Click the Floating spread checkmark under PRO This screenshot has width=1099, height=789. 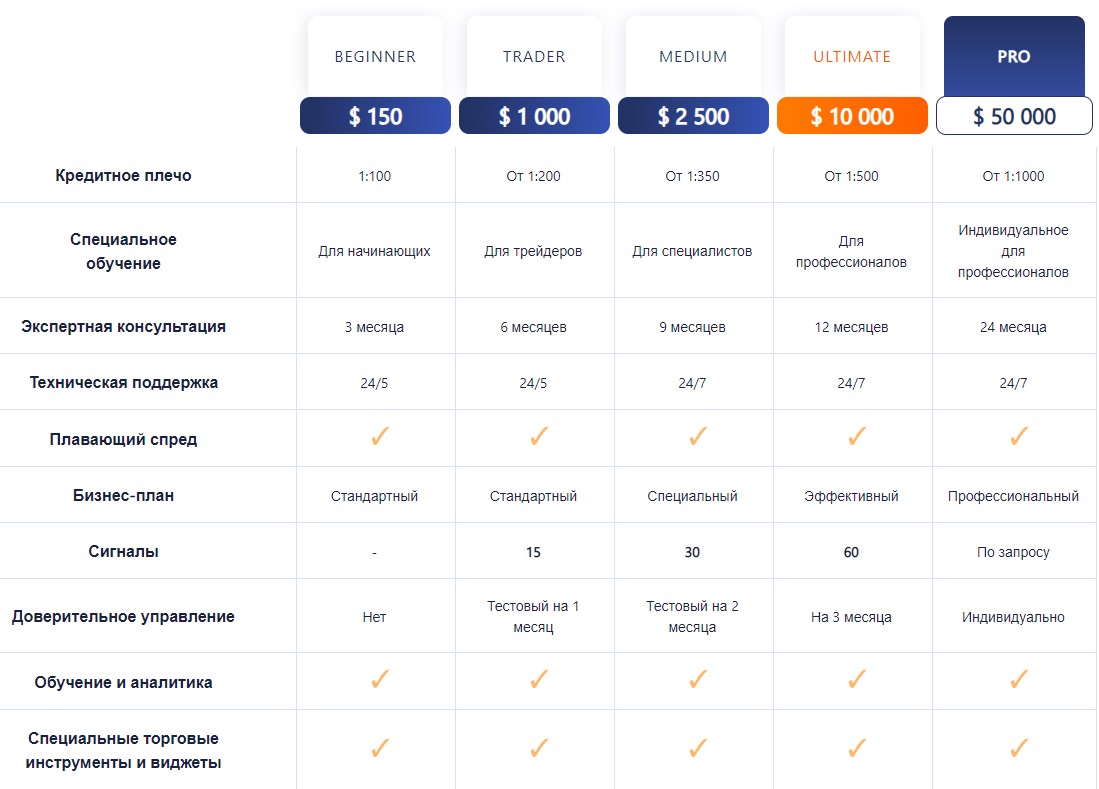pos(1019,437)
